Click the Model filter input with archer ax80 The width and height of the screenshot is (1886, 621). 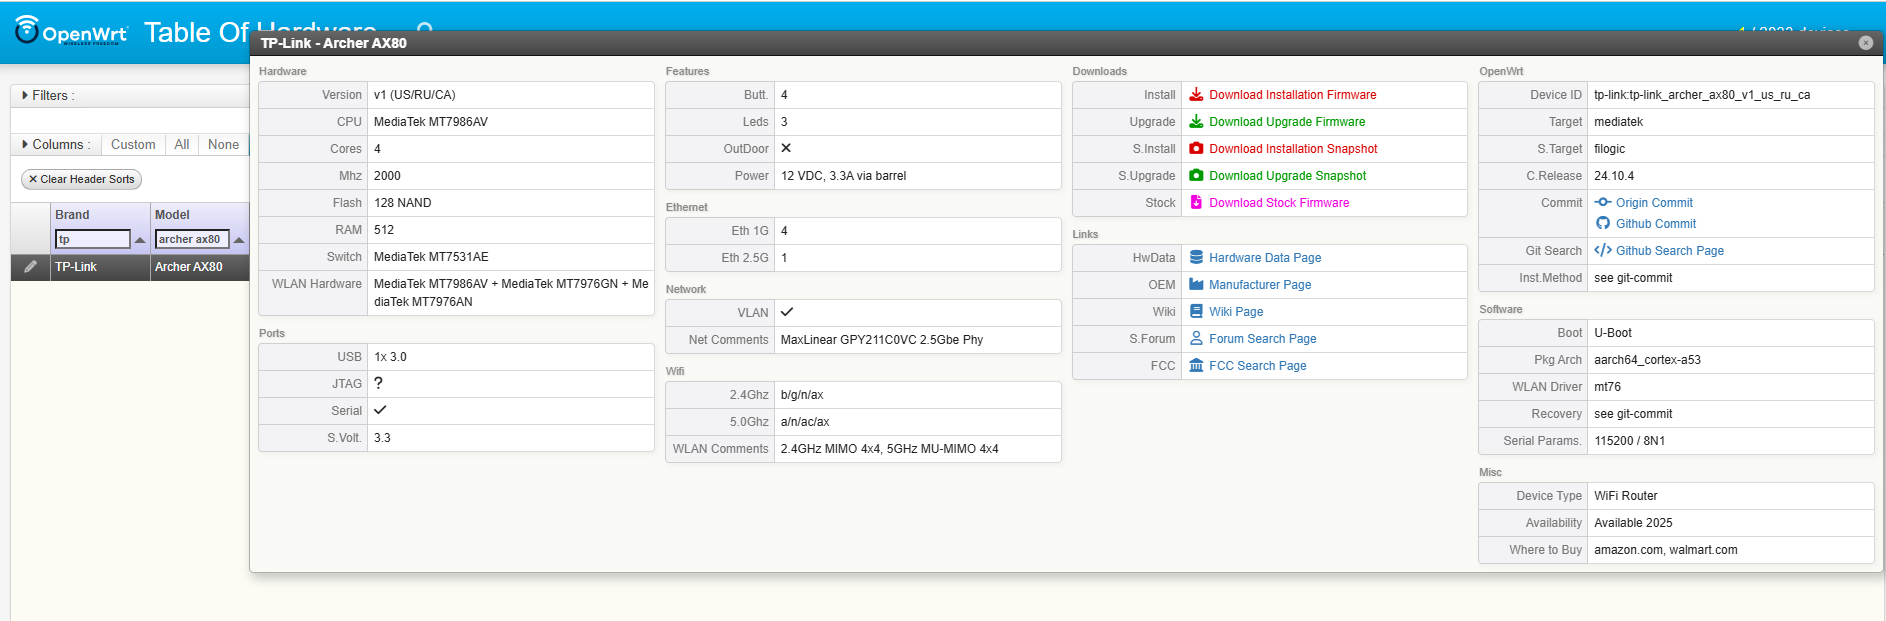point(192,240)
